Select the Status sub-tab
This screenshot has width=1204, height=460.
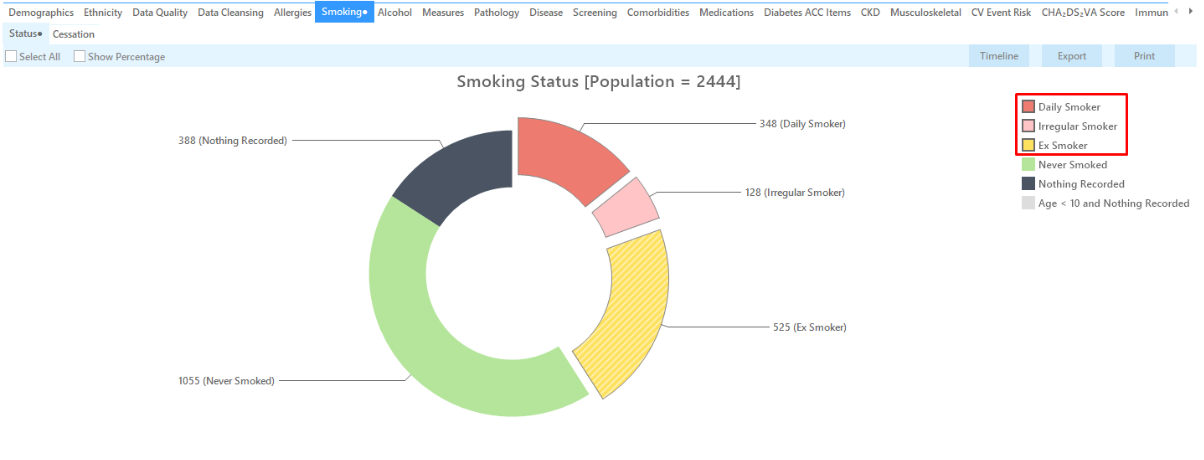[x=25, y=34]
